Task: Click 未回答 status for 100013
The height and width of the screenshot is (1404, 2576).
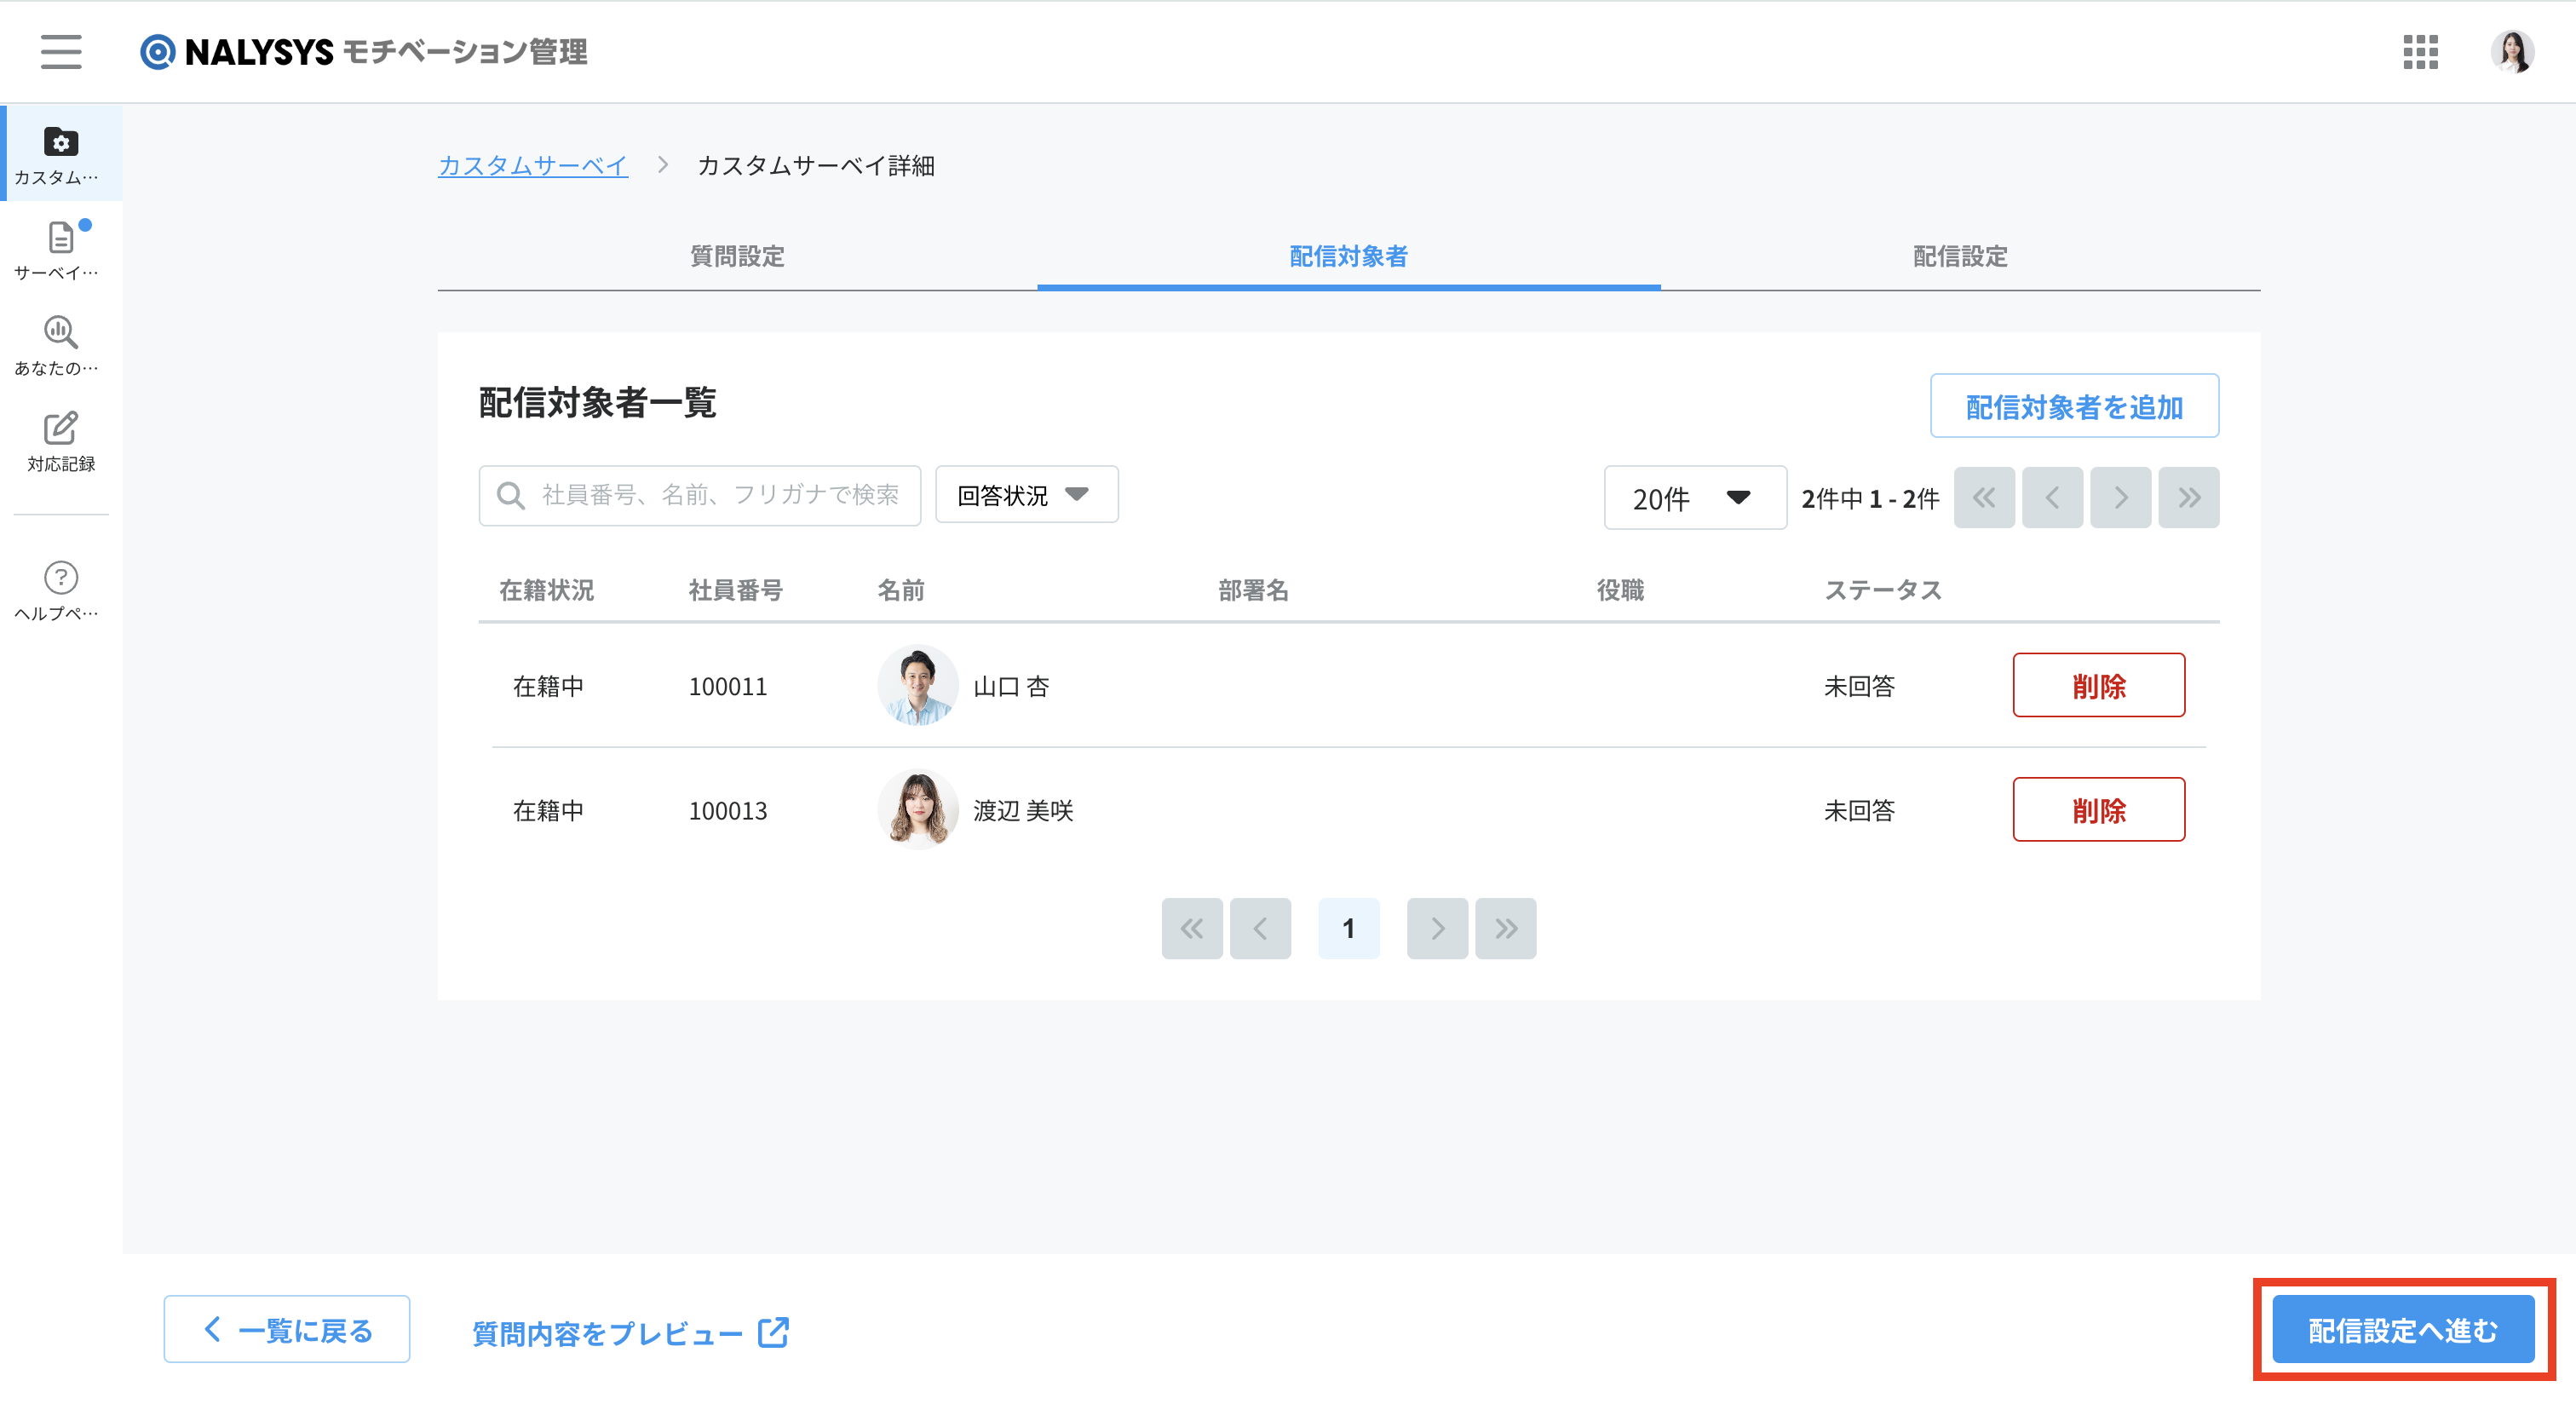Action: tap(1859, 810)
